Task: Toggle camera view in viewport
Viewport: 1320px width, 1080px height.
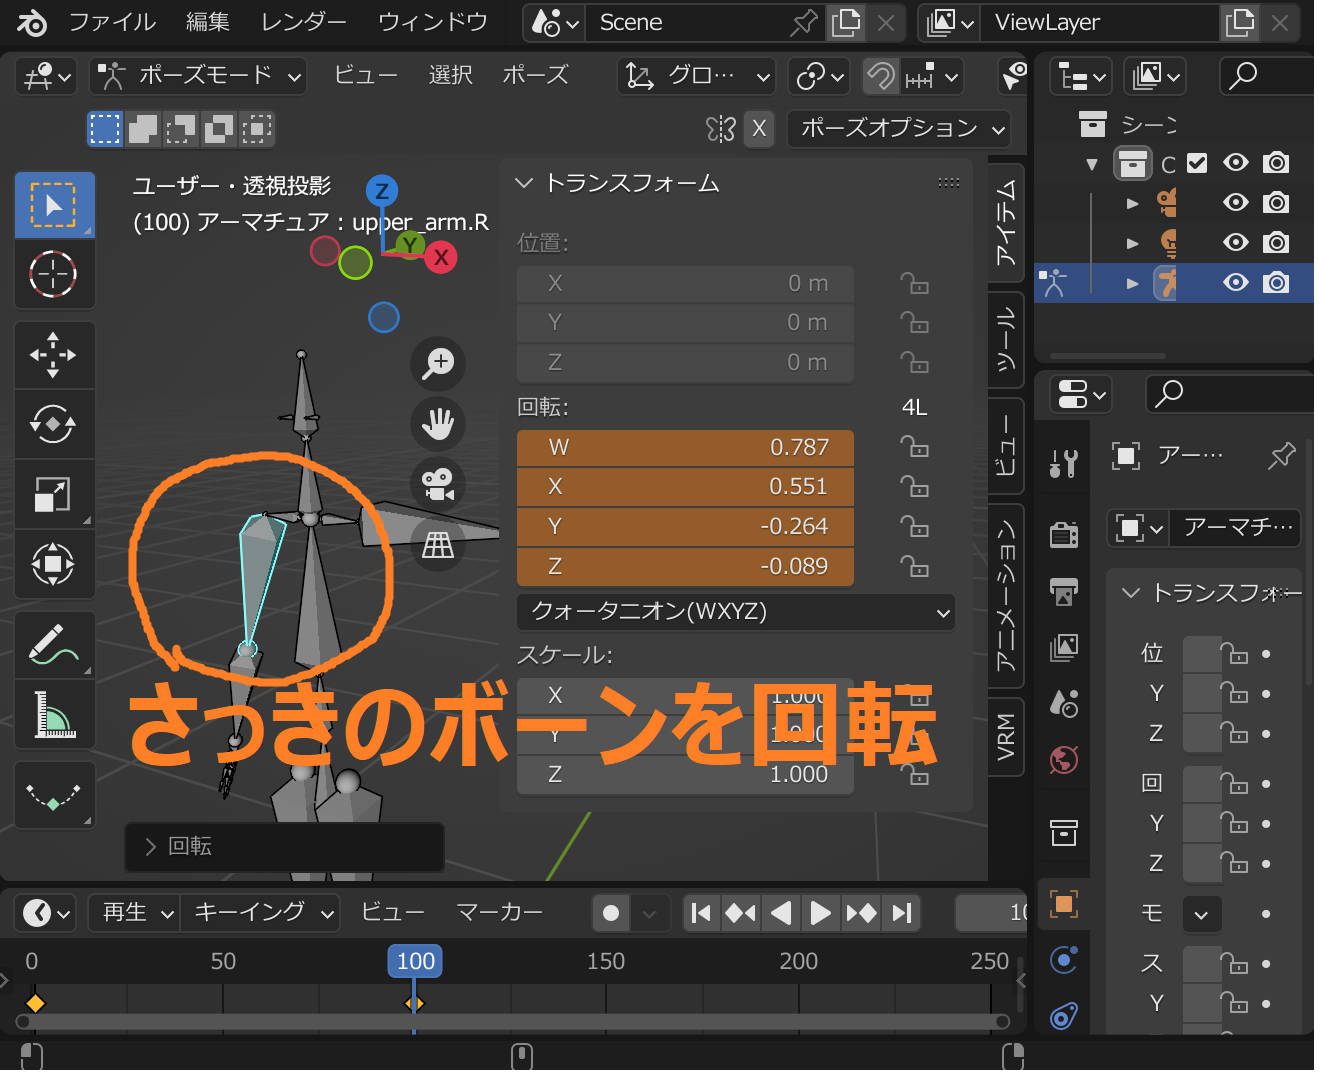Action: [438, 484]
